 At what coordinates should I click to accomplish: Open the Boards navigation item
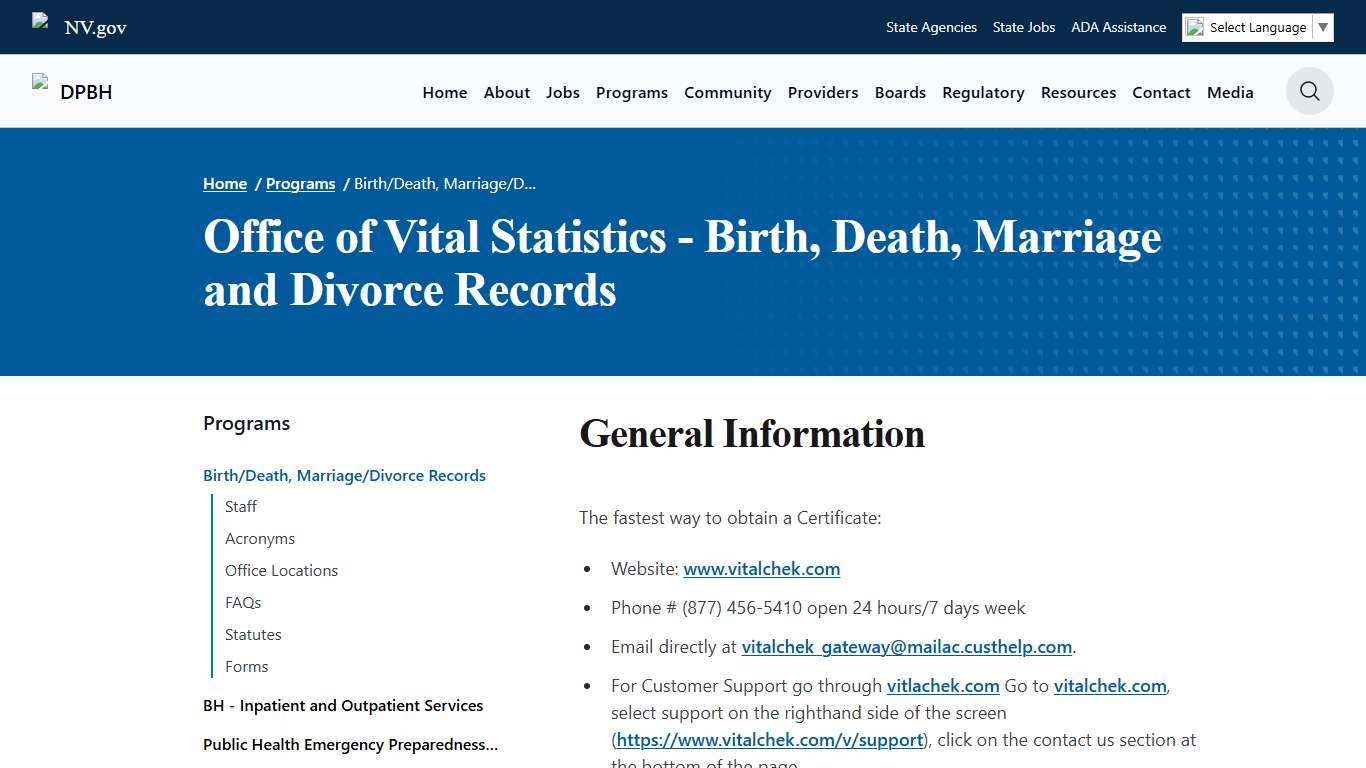click(x=899, y=92)
